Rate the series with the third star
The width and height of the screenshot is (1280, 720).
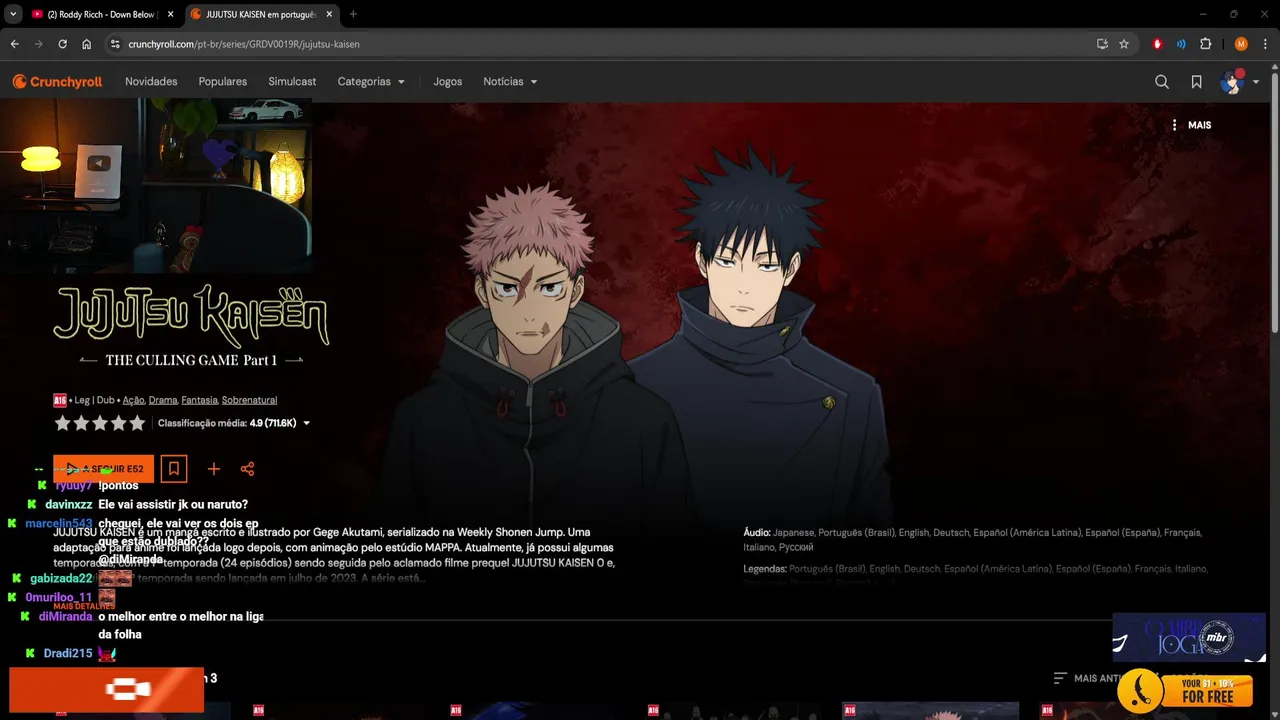tap(100, 423)
